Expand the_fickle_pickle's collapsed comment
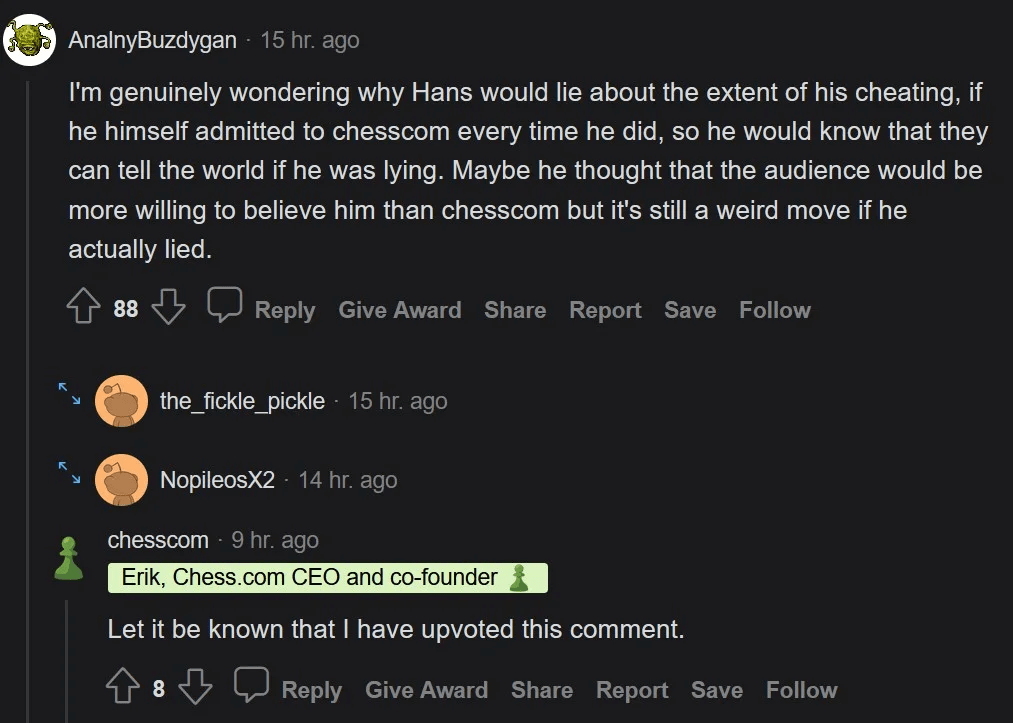The image size is (1013, 723). coord(69,391)
